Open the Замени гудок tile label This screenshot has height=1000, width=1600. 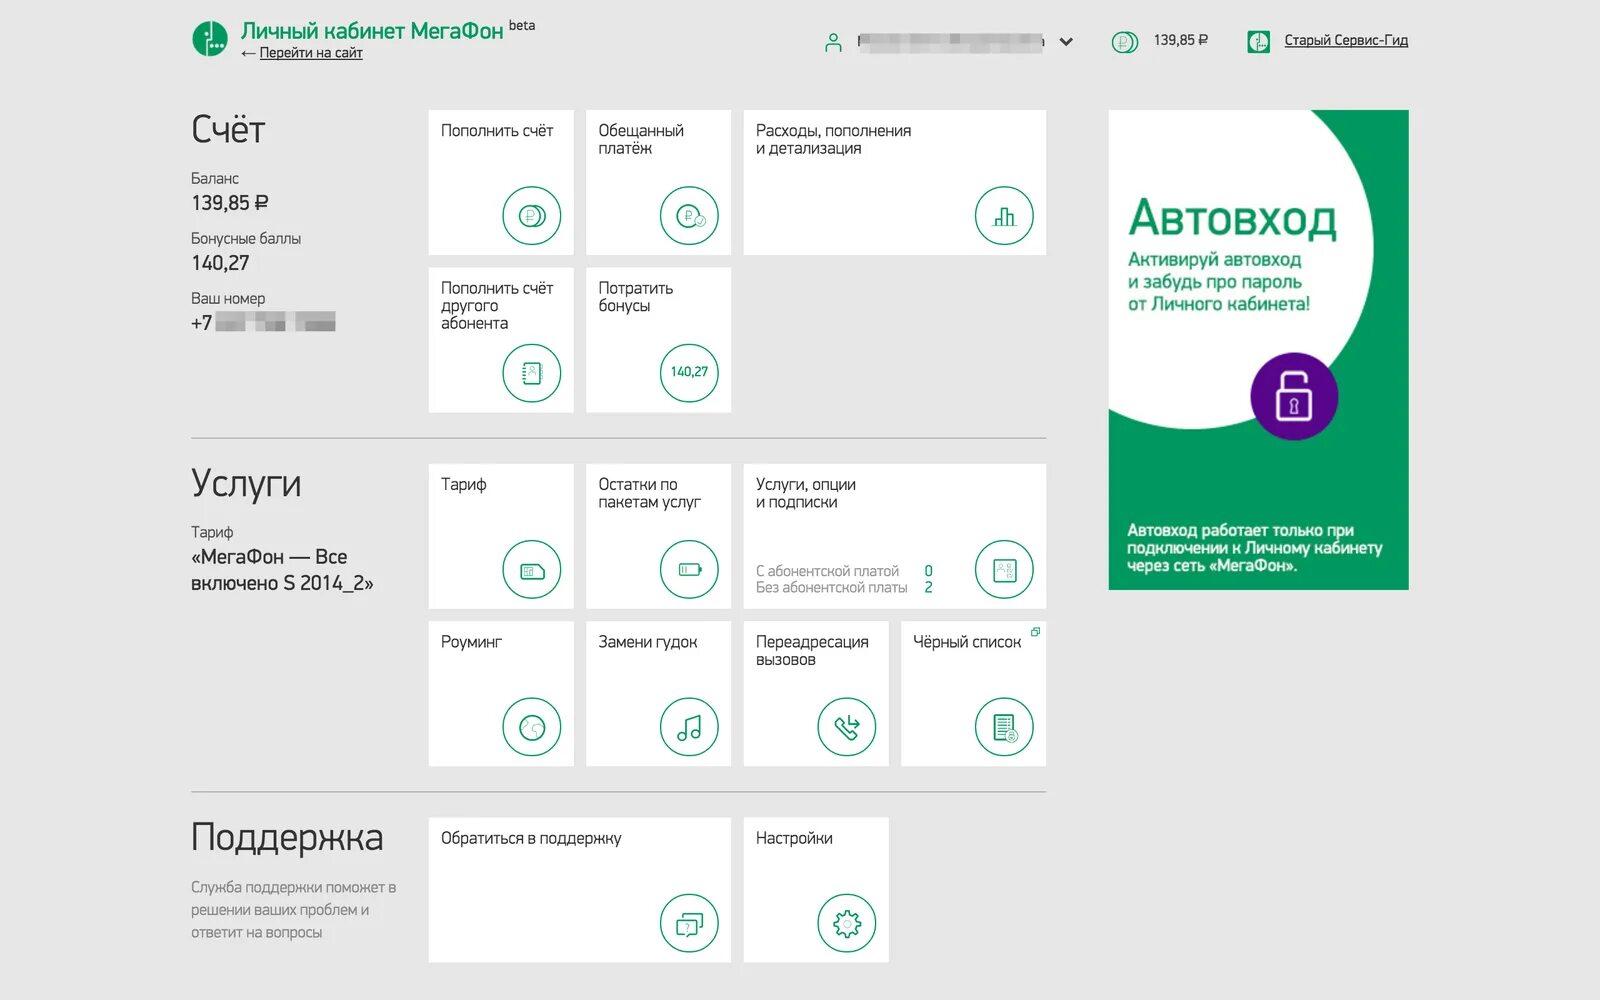pos(648,643)
